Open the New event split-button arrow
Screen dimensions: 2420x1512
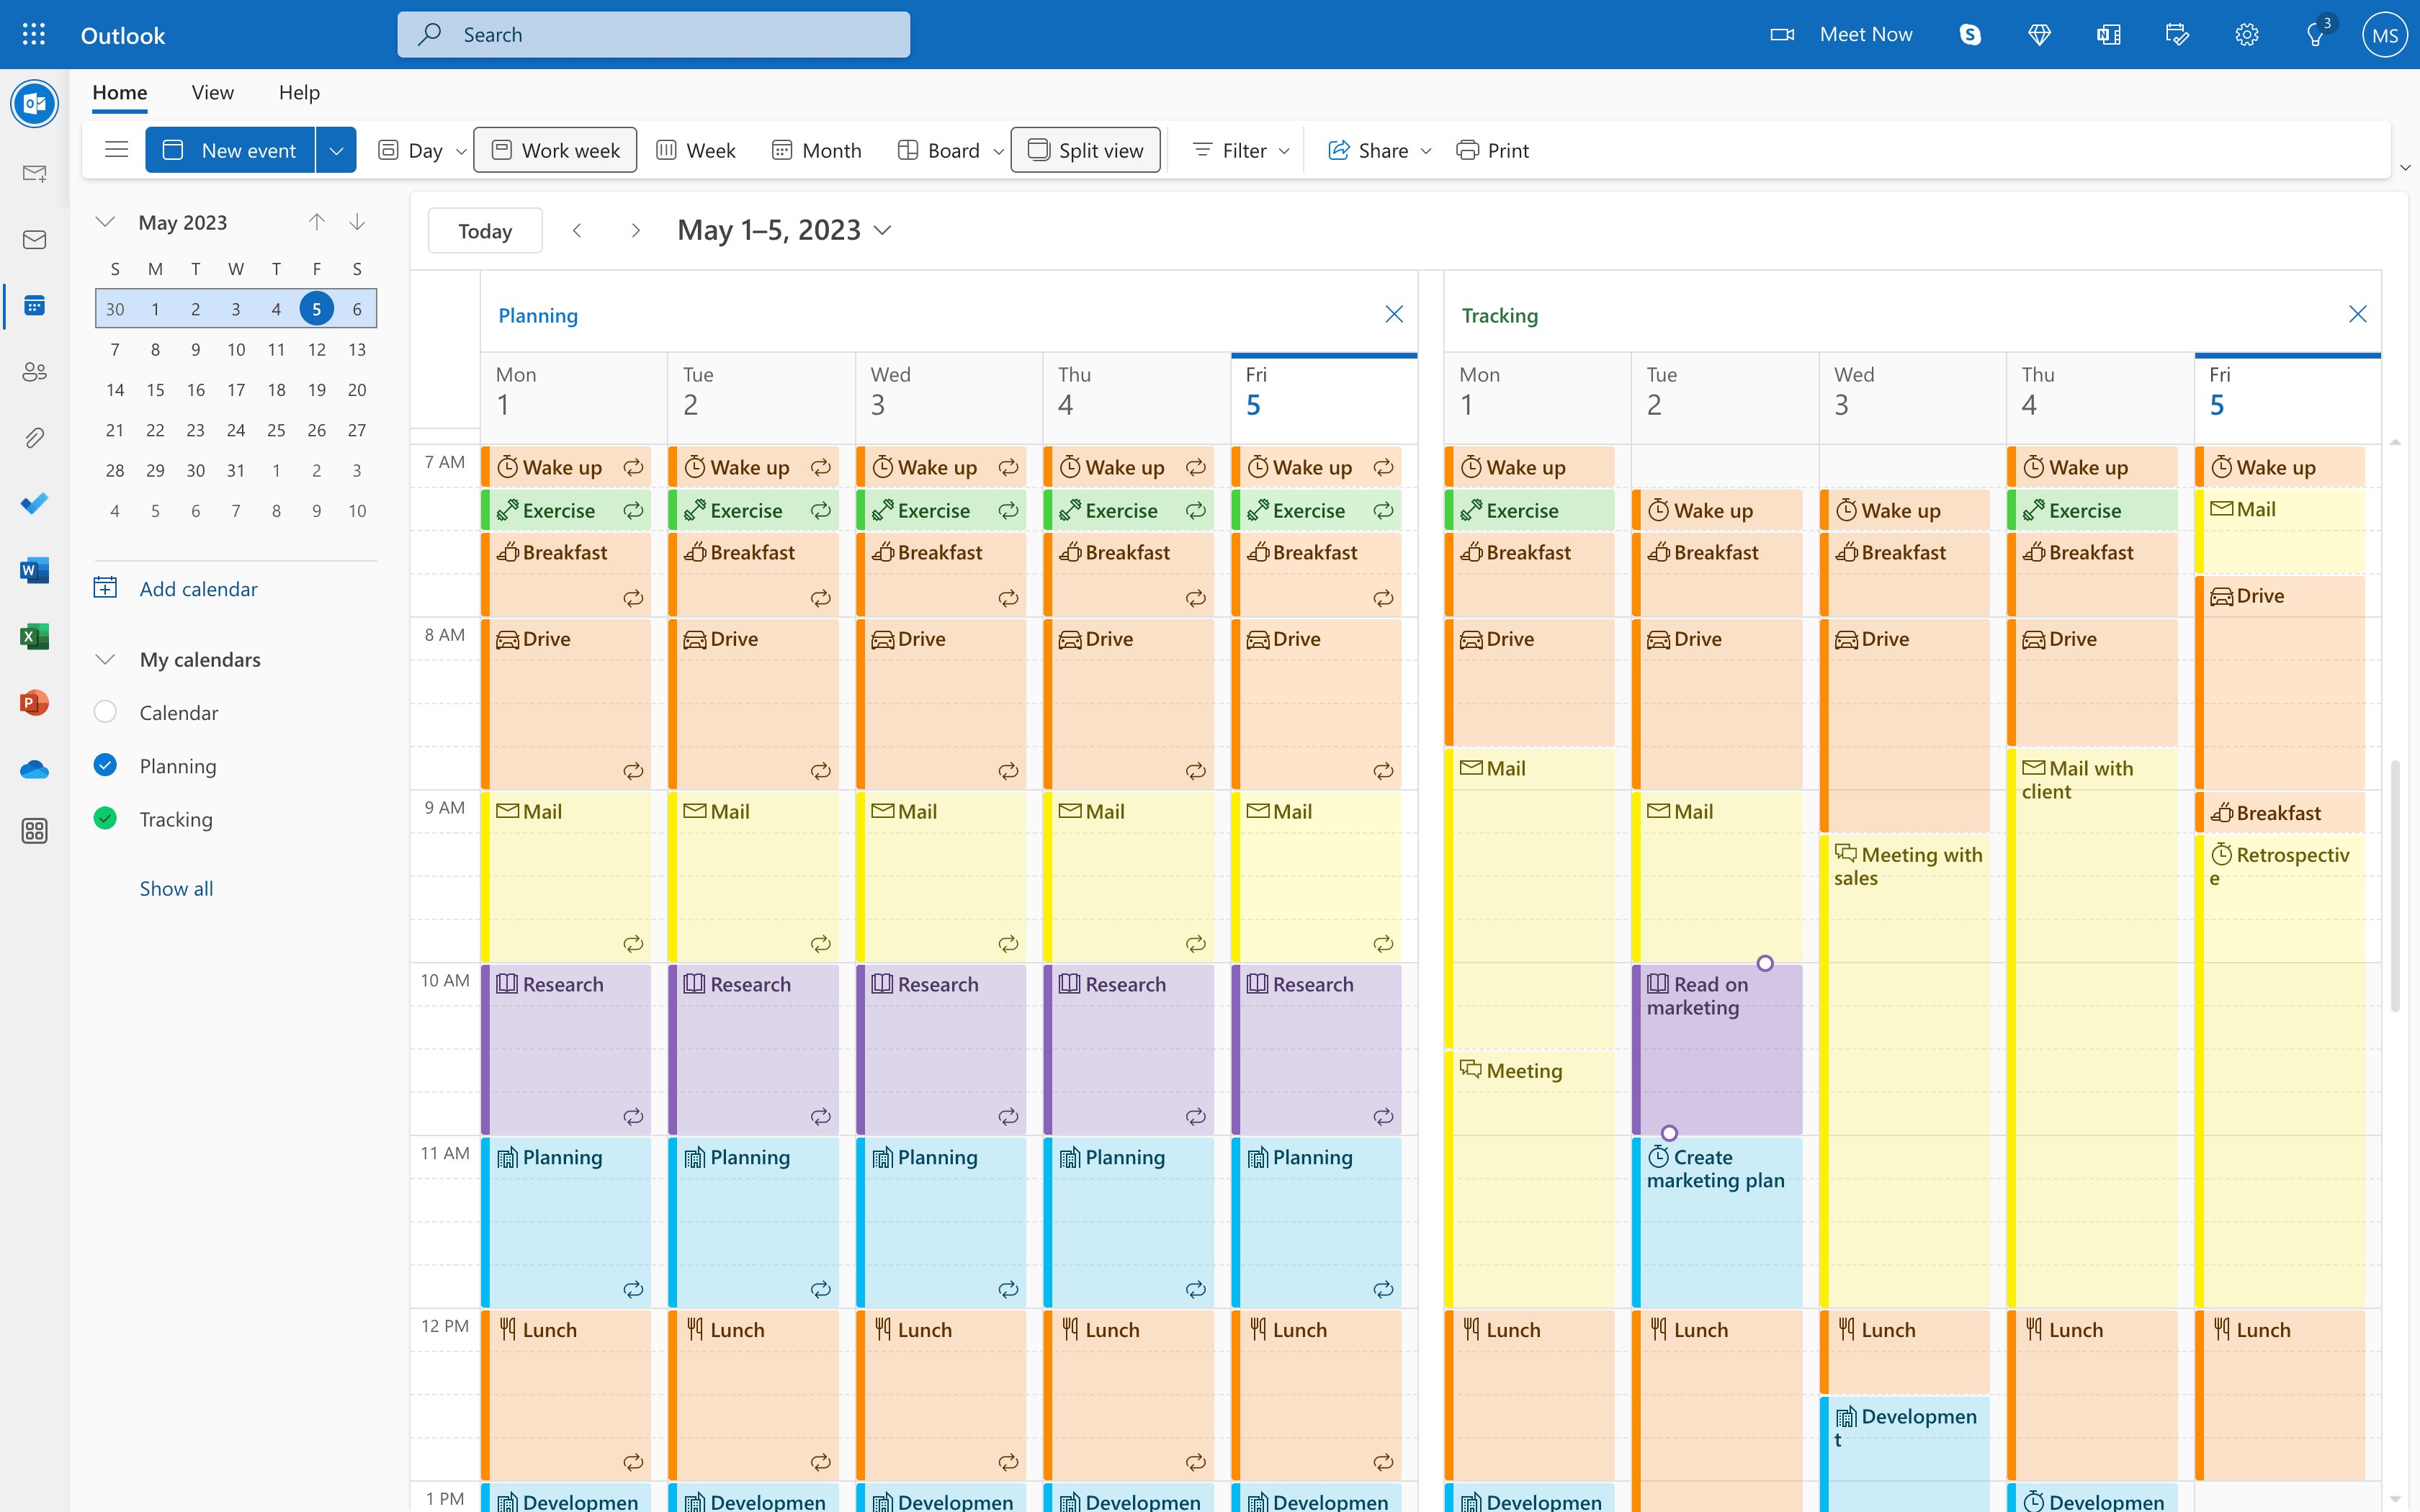coord(336,149)
